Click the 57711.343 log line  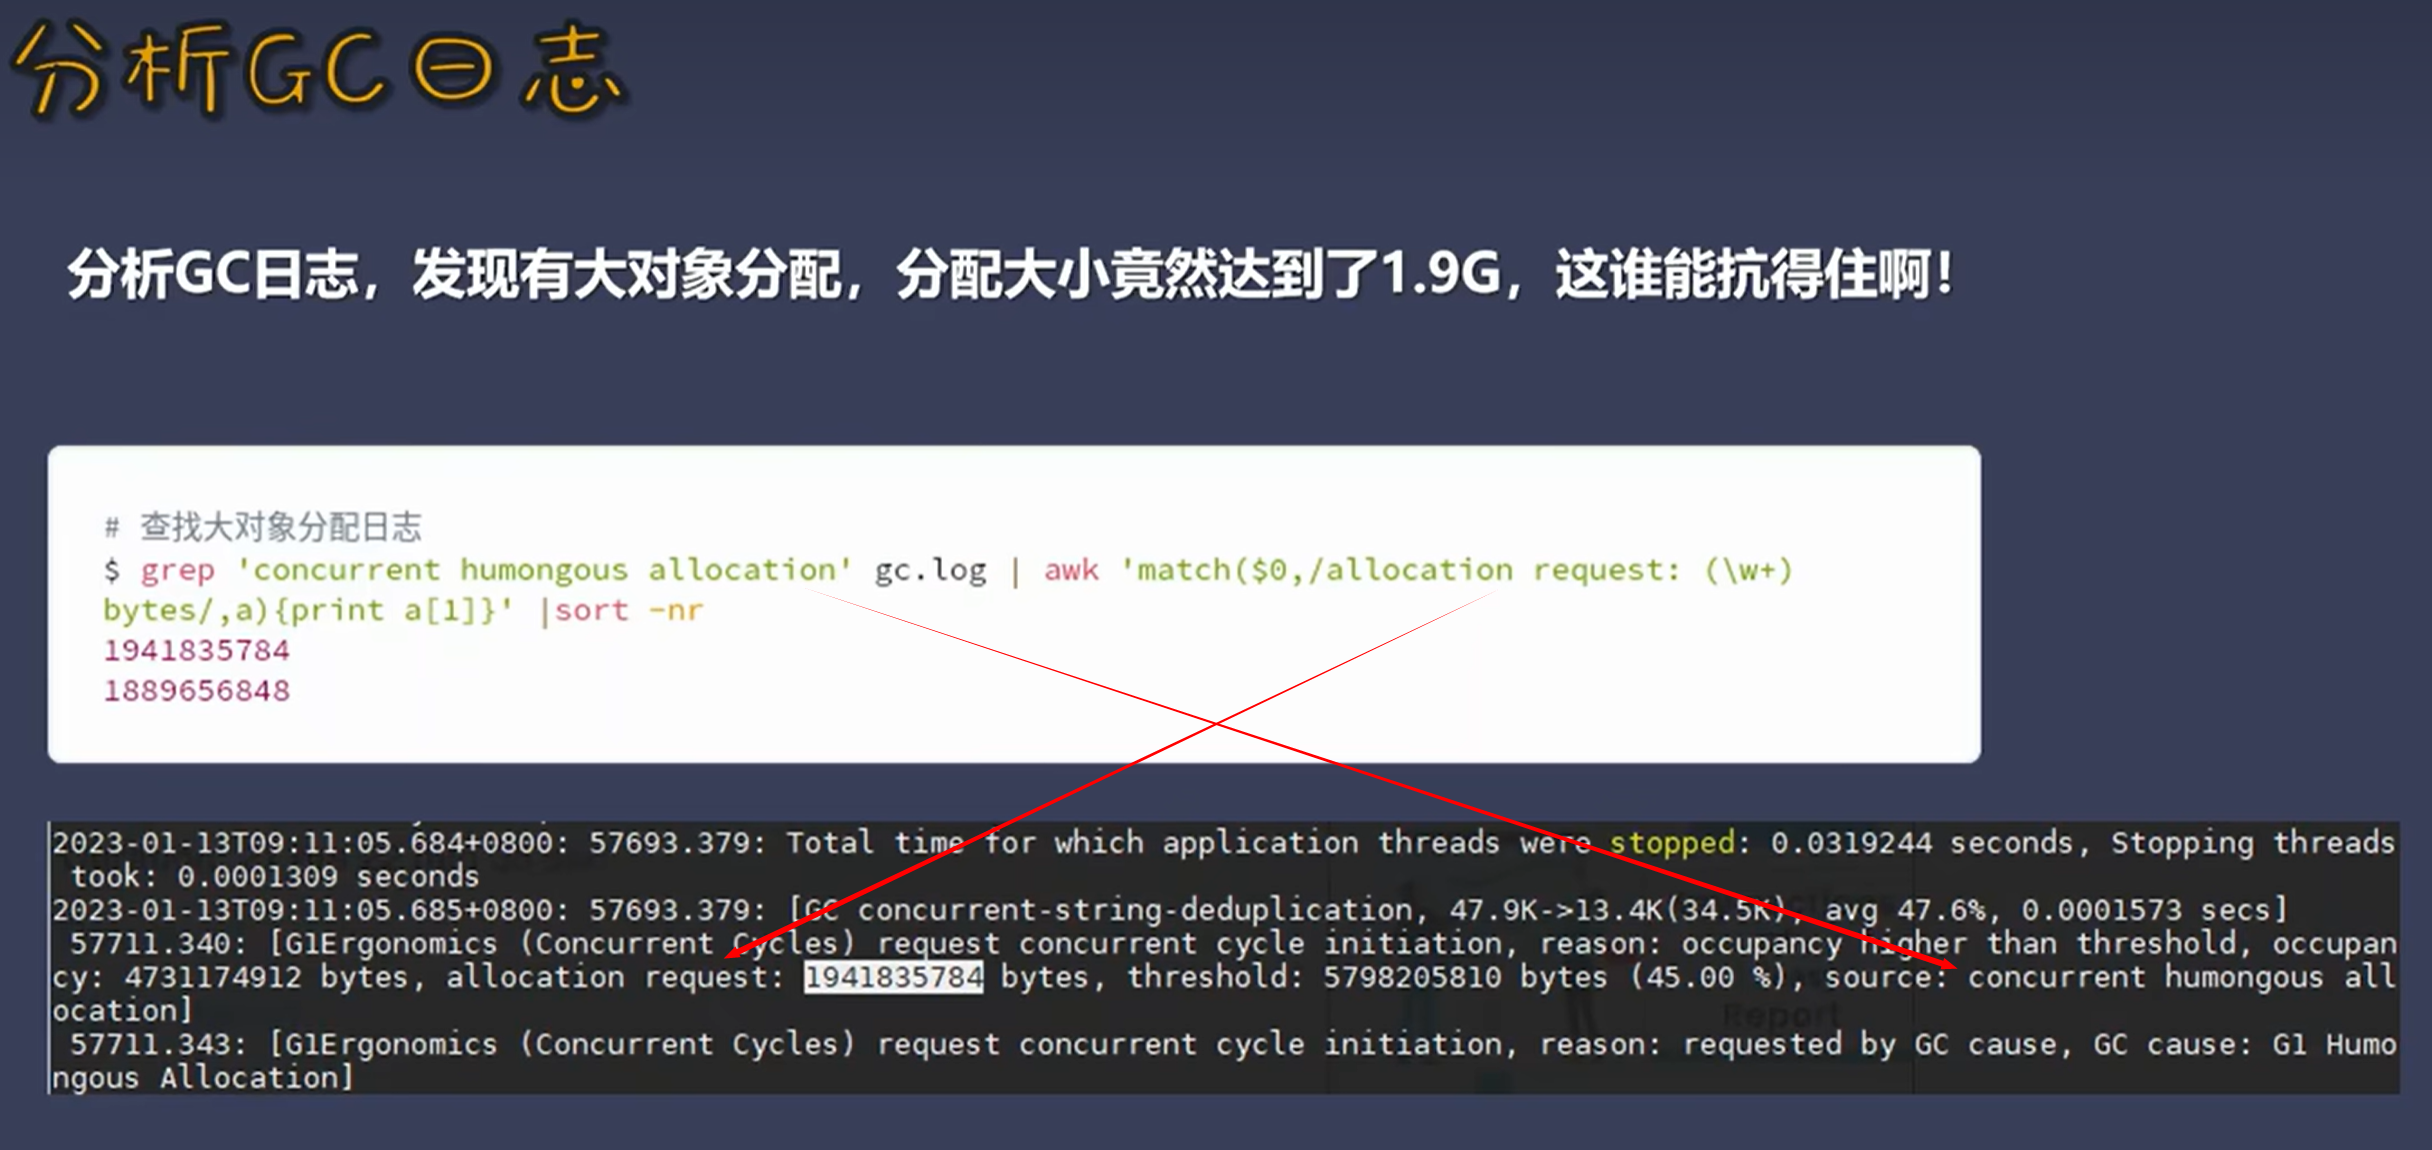(x=1225, y=1061)
